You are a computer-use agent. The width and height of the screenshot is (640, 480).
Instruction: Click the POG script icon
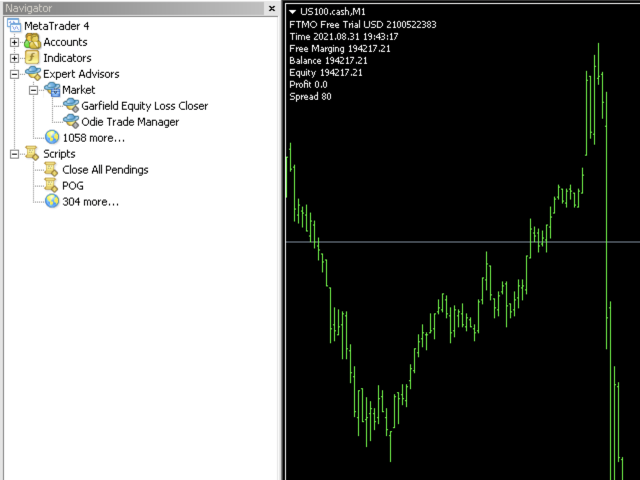coord(51,186)
